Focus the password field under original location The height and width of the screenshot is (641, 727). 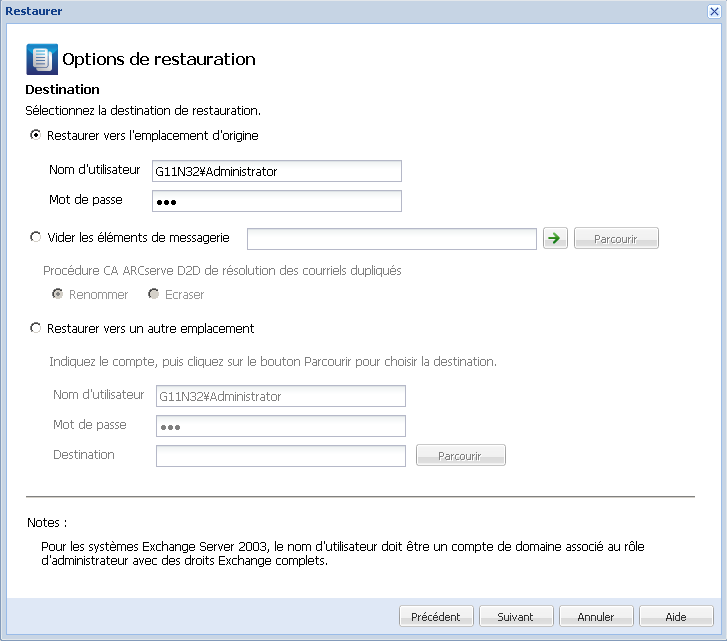tap(276, 201)
